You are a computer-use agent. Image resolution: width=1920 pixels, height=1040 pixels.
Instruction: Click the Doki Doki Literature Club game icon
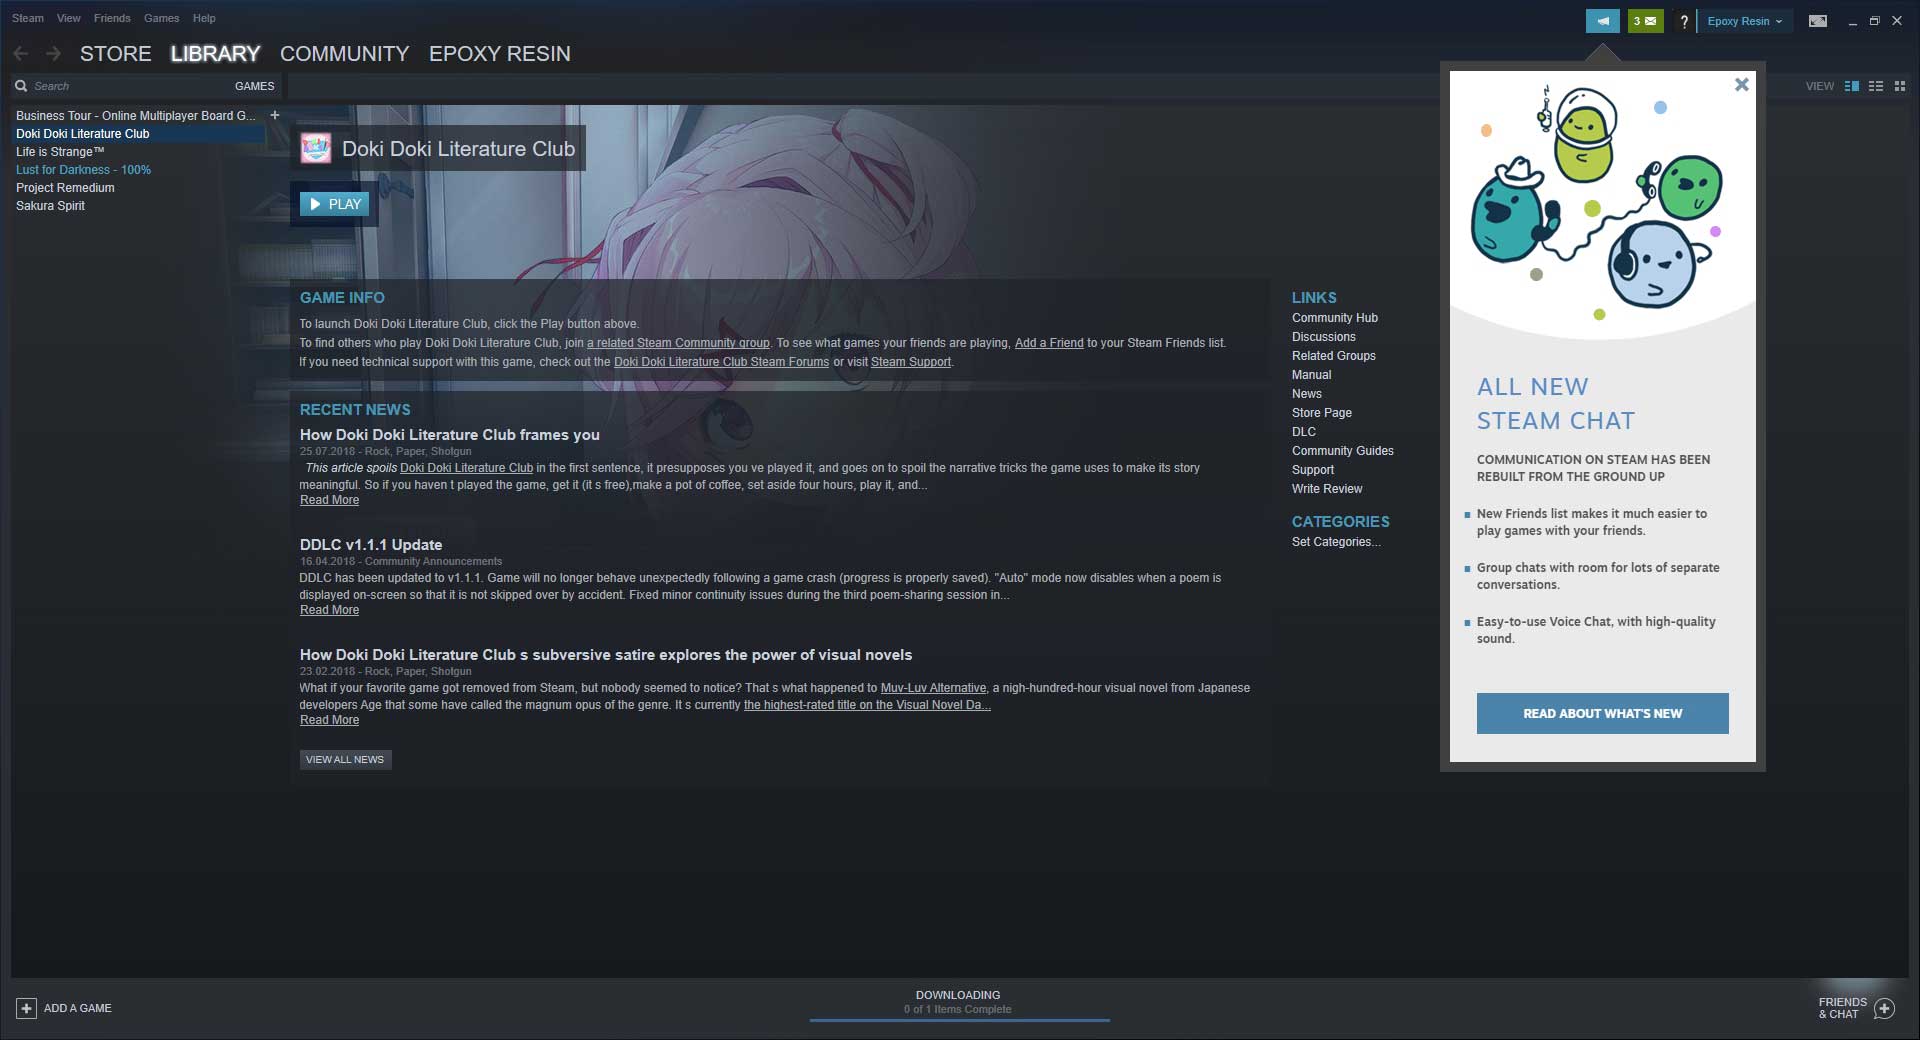[x=316, y=149]
